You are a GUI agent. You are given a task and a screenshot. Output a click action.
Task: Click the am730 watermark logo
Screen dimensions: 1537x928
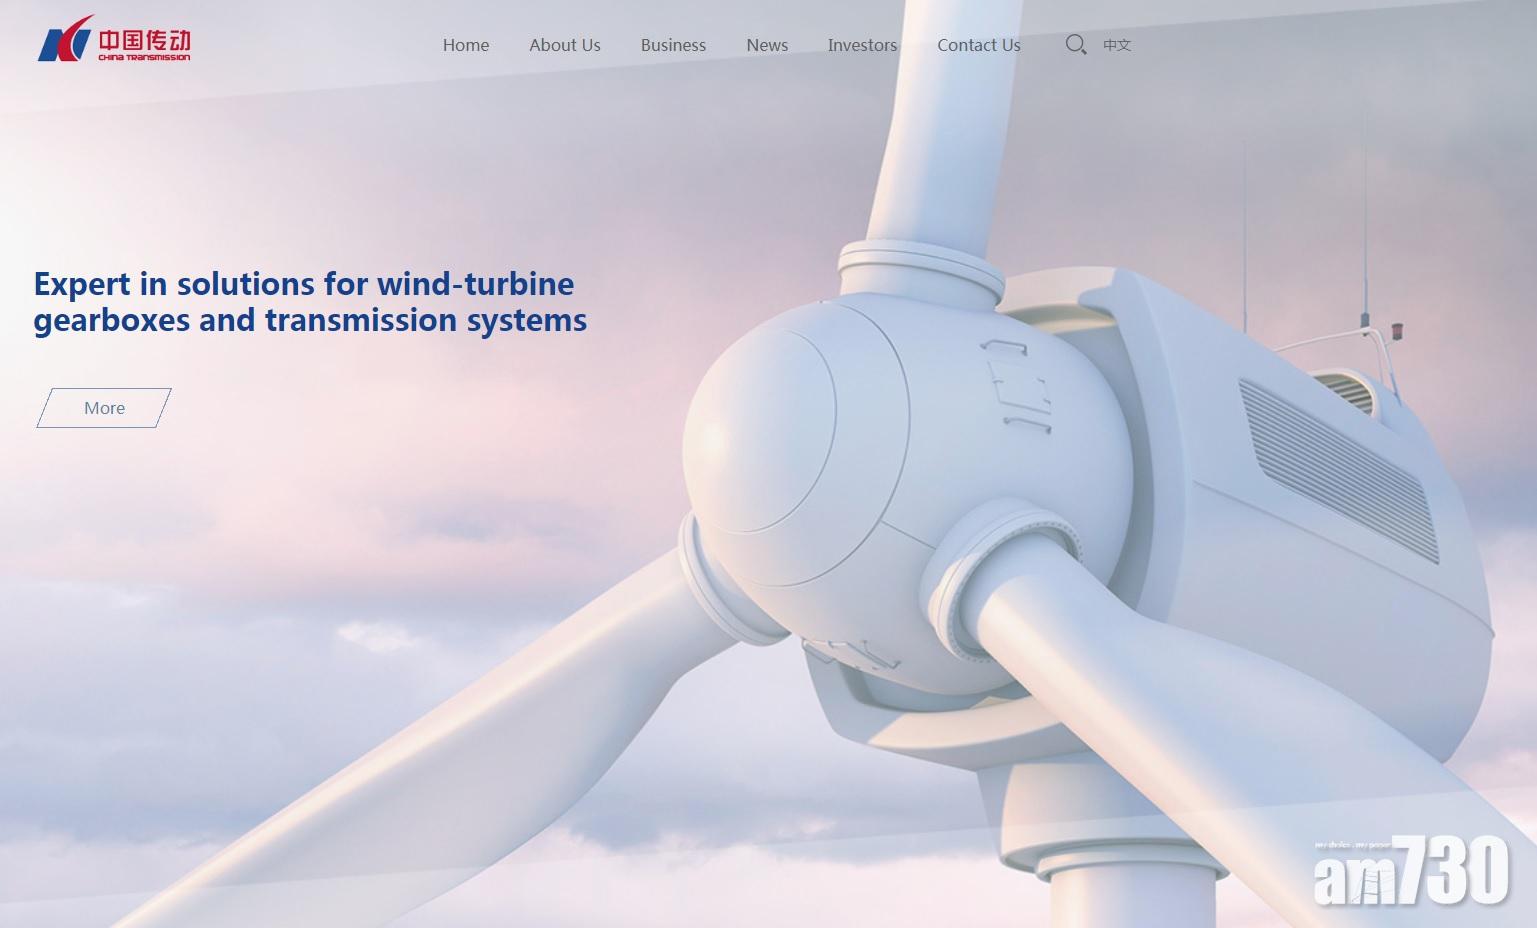click(x=1411, y=872)
